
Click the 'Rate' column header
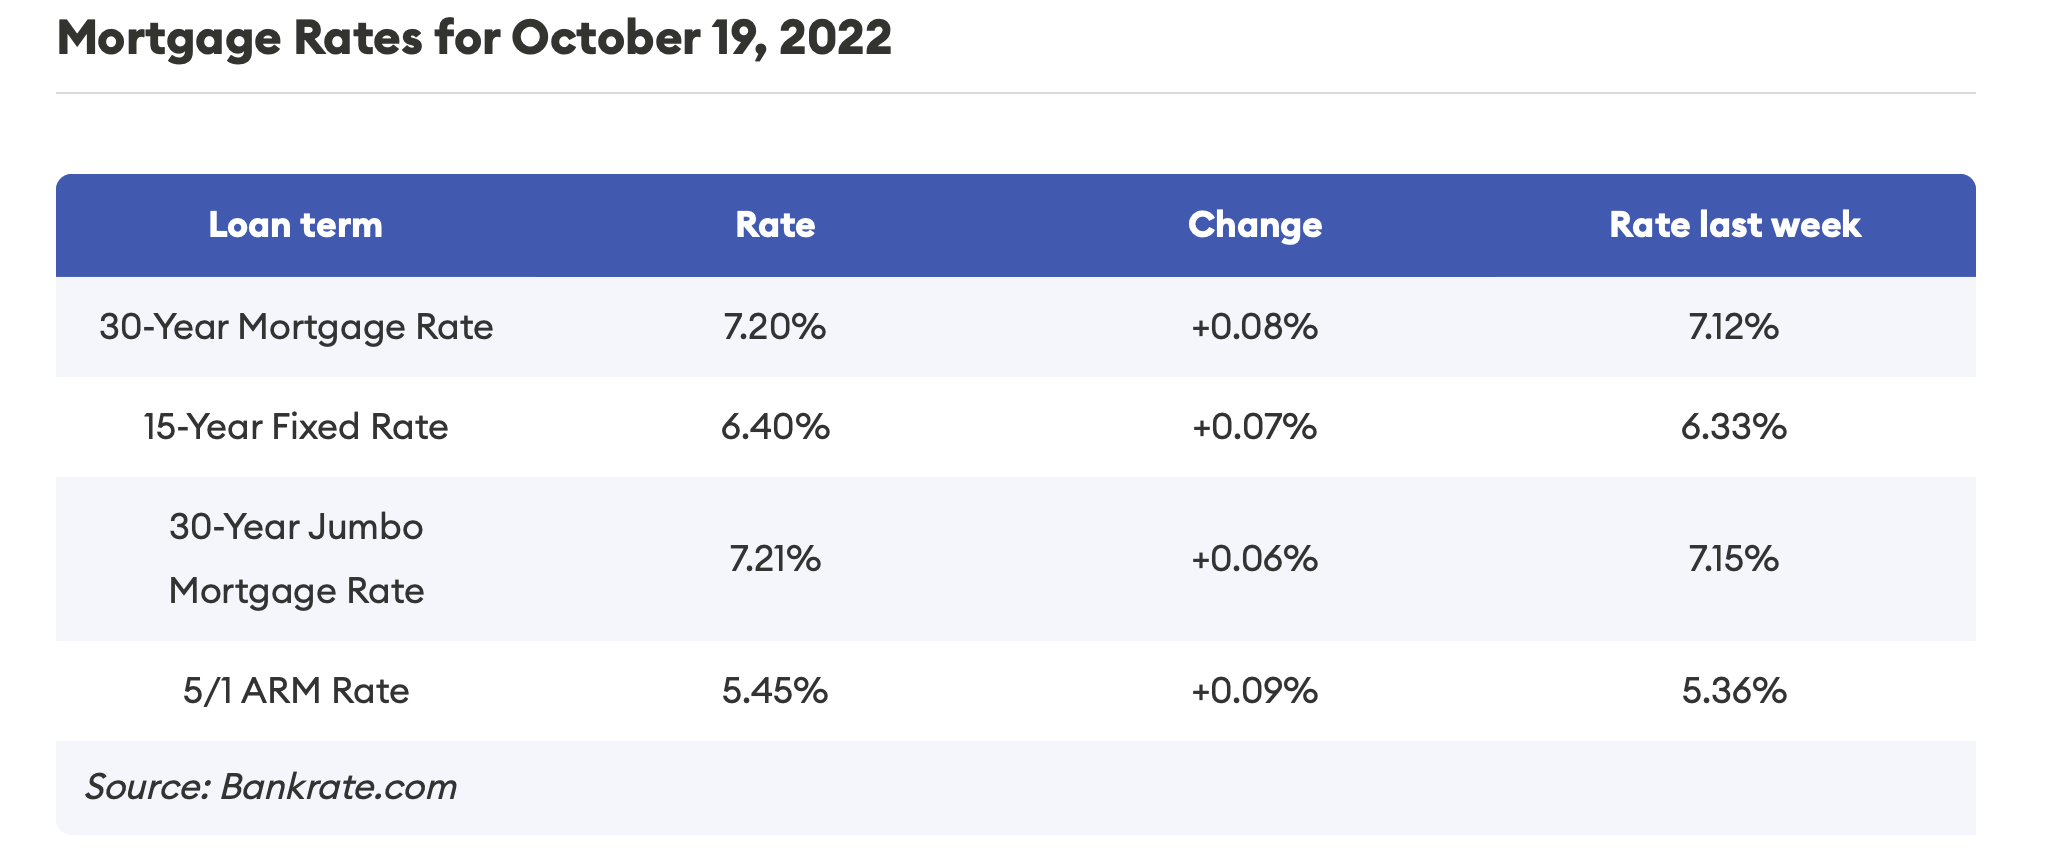[x=775, y=225]
